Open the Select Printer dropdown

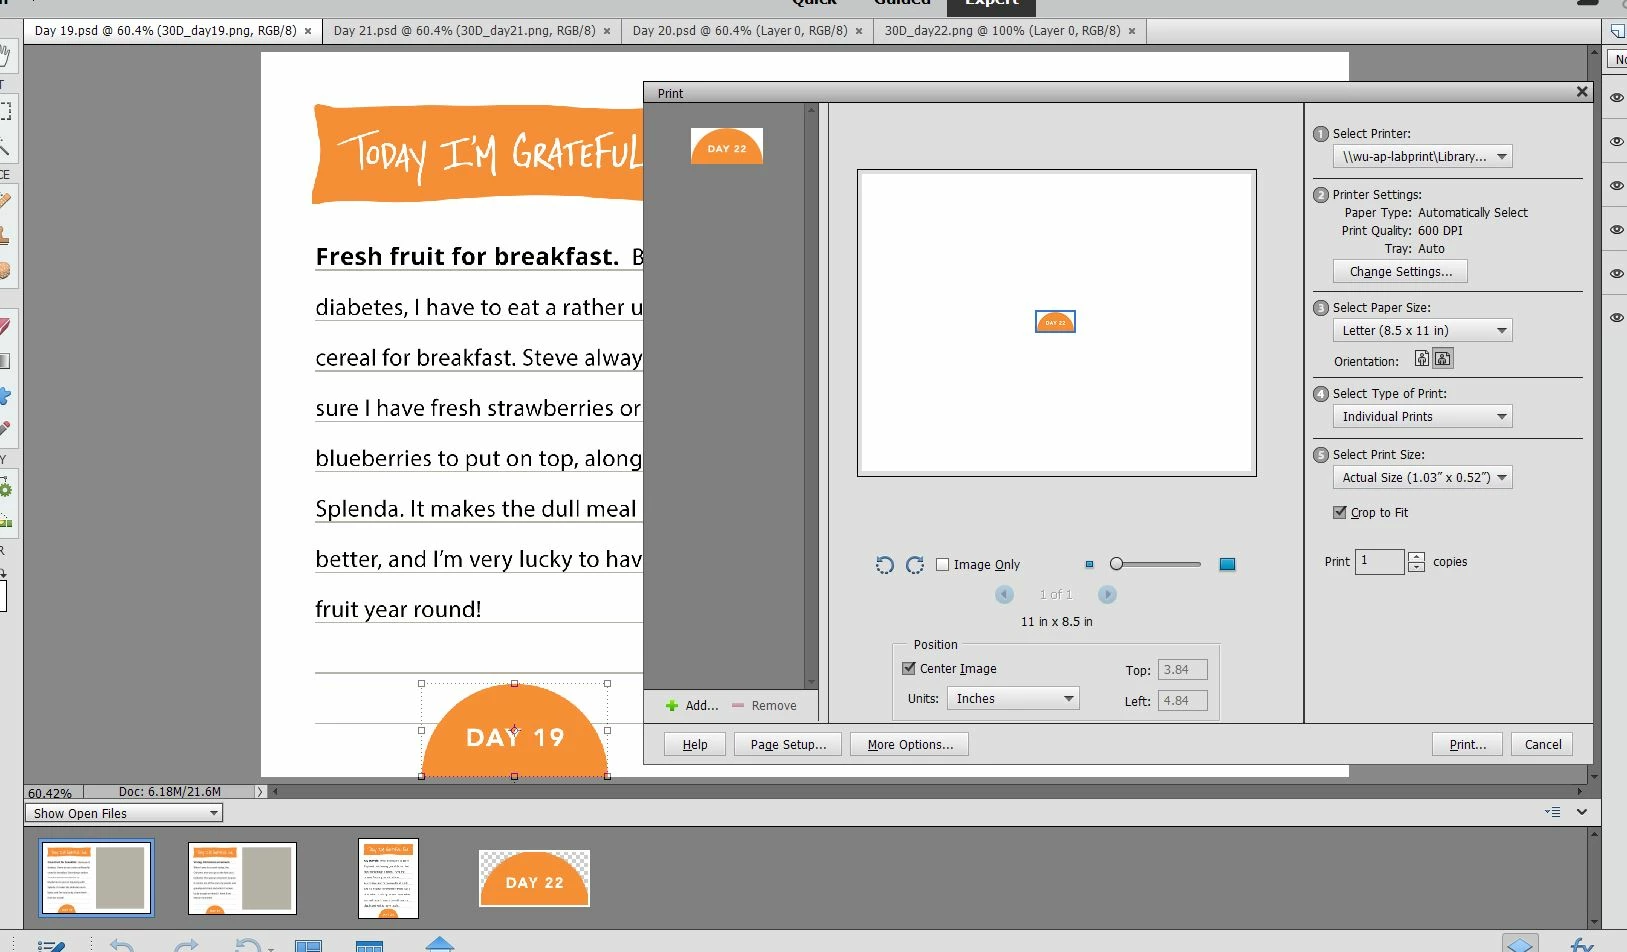point(1422,157)
